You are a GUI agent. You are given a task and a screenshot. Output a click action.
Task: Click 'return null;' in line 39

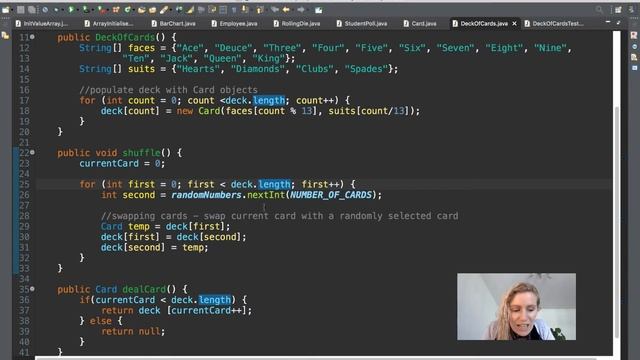point(133,331)
